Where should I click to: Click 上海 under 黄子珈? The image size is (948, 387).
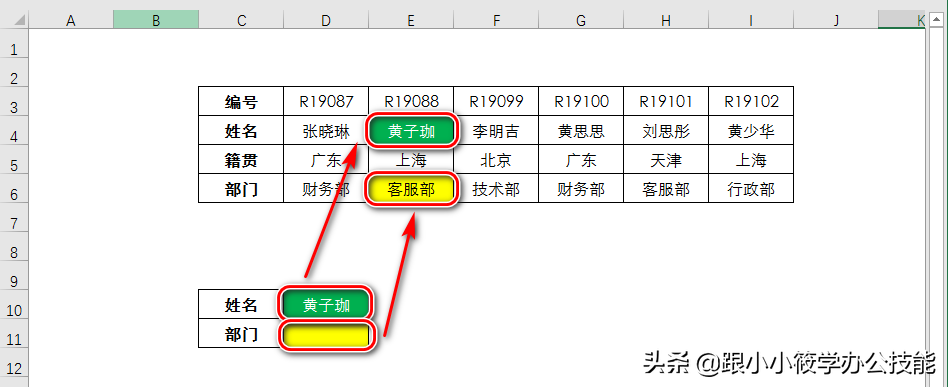click(x=411, y=159)
